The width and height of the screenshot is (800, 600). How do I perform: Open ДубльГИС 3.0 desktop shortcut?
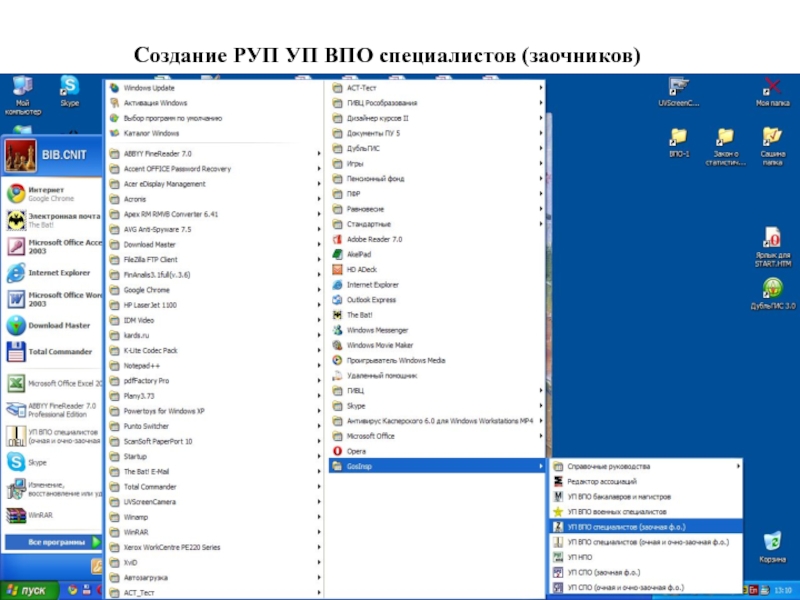tap(772, 293)
